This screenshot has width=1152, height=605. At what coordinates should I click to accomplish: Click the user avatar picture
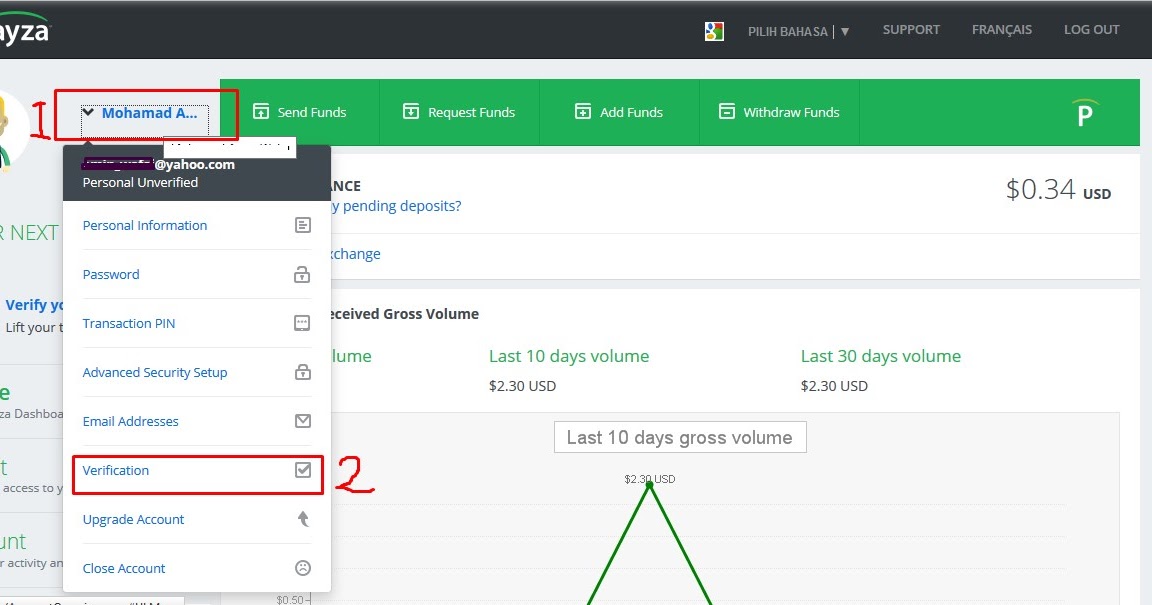[x=12, y=132]
